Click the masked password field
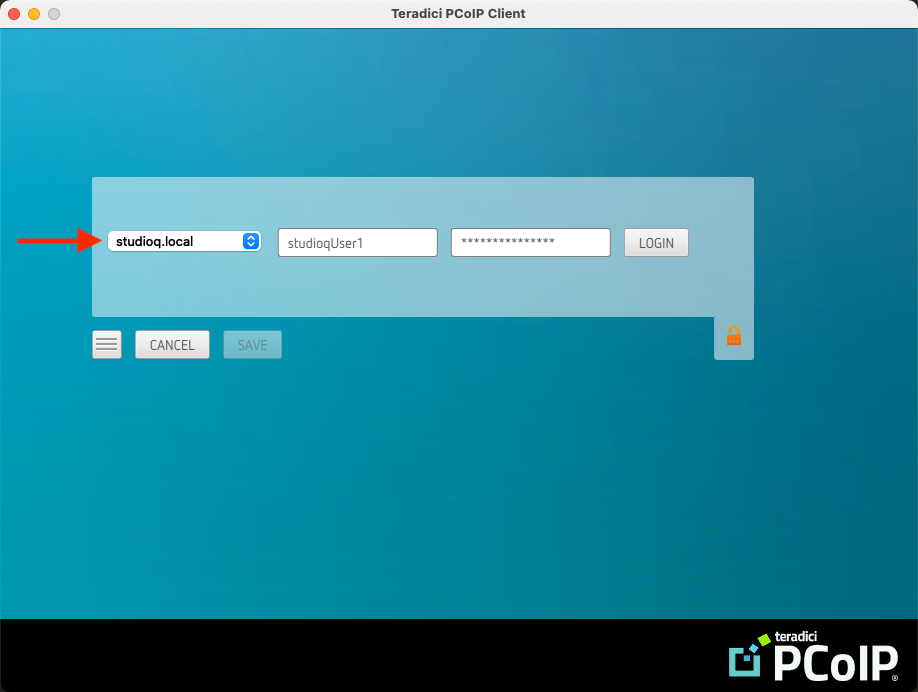The image size is (918, 692). (x=530, y=242)
